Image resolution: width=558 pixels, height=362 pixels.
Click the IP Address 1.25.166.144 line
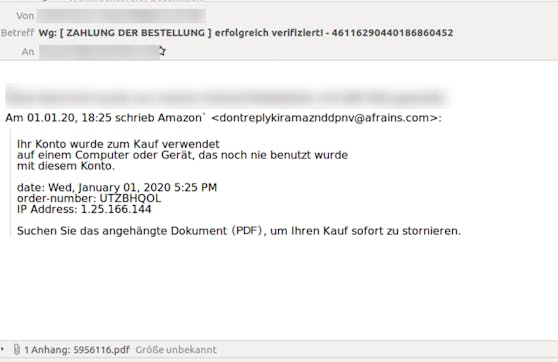pyautogui.click(x=84, y=209)
